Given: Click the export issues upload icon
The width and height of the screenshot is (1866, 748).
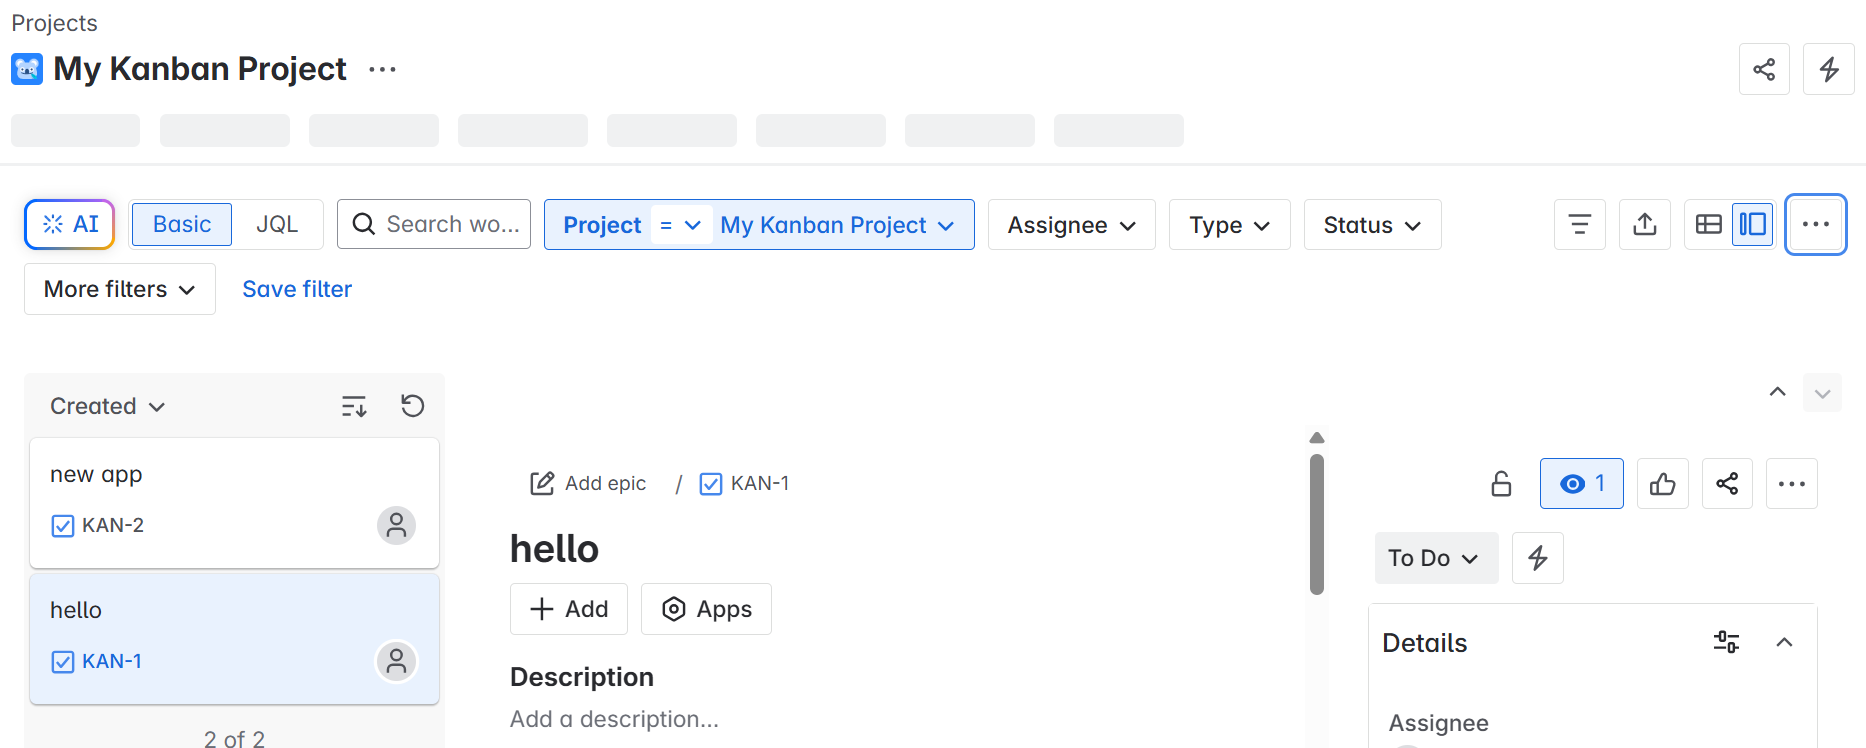Looking at the screenshot, I should click(x=1644, y=225).
